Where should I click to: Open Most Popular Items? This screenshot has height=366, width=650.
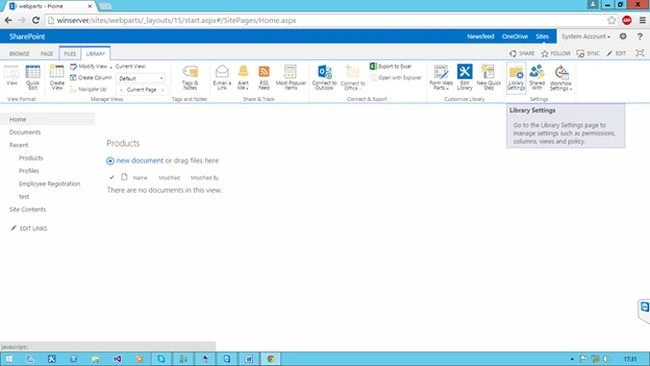point(291,78)
